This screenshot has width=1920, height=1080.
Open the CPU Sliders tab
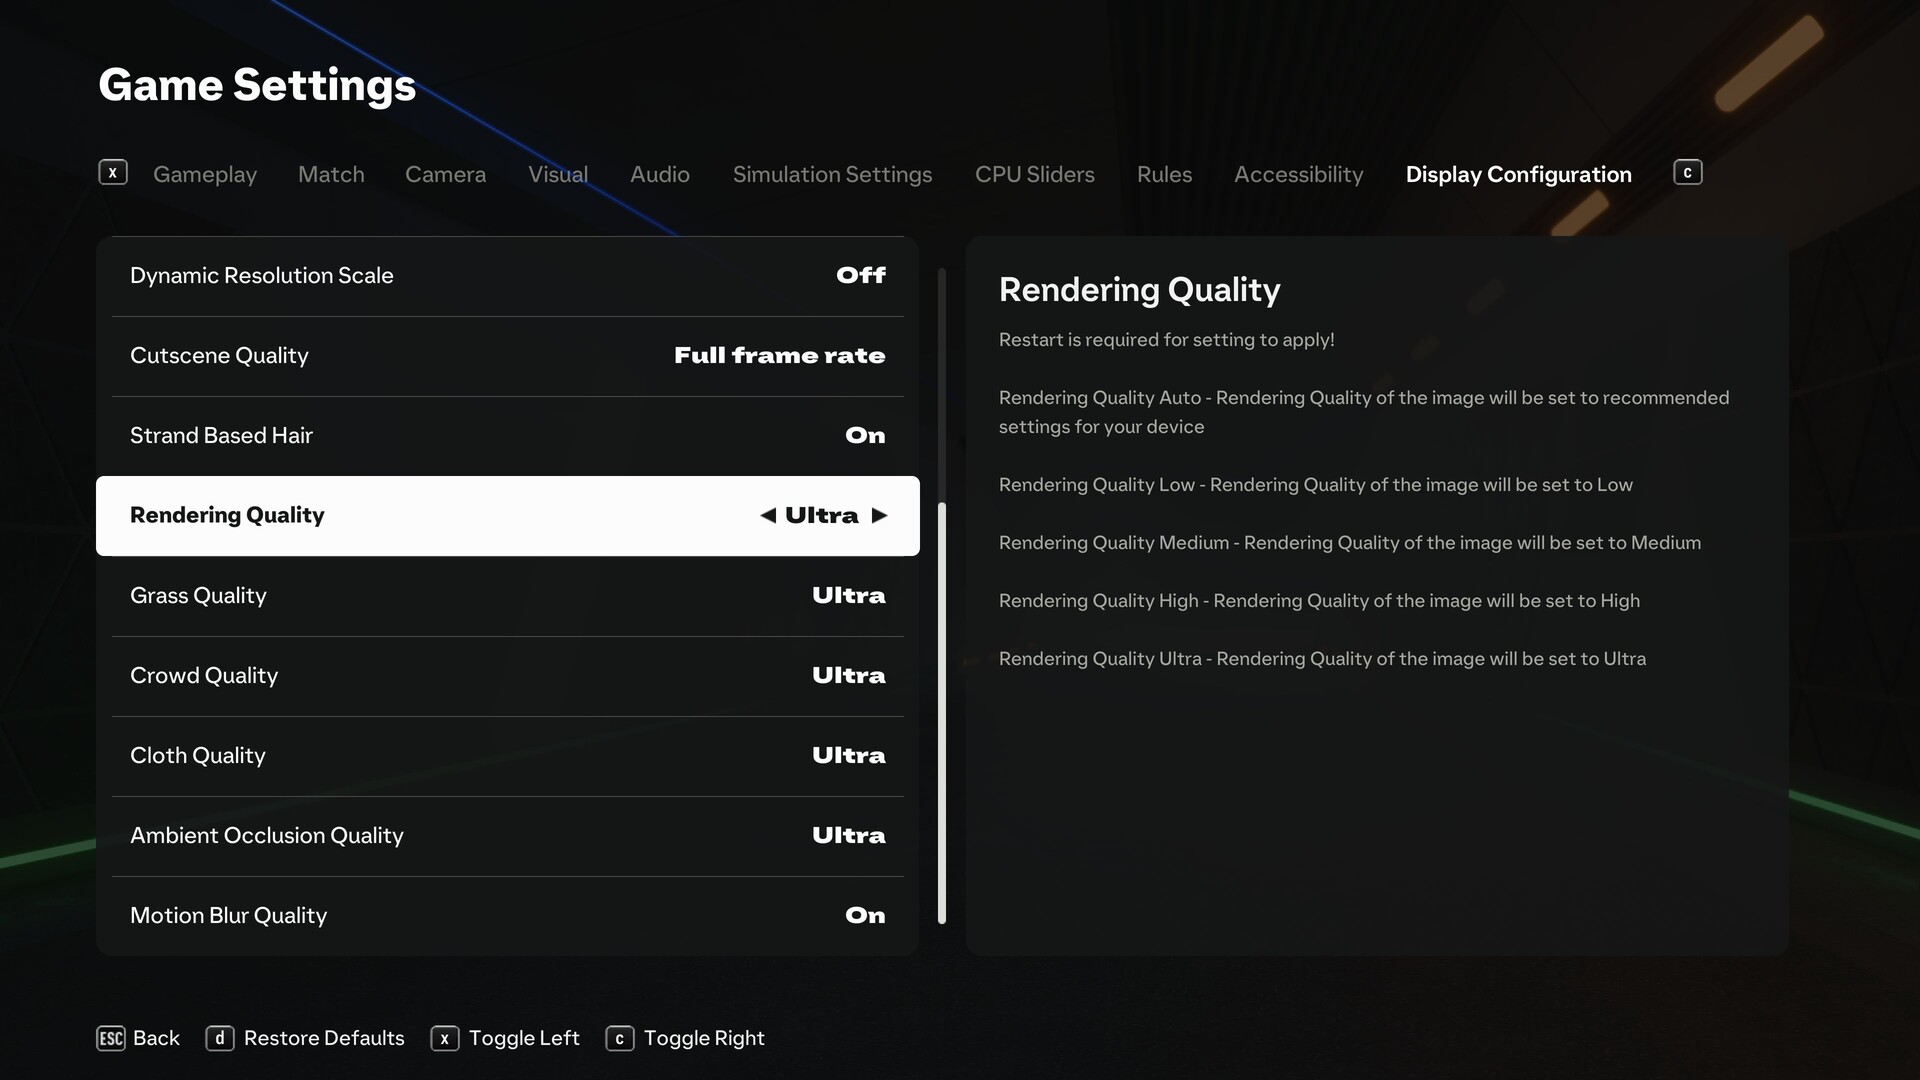tap(1034, 175)
